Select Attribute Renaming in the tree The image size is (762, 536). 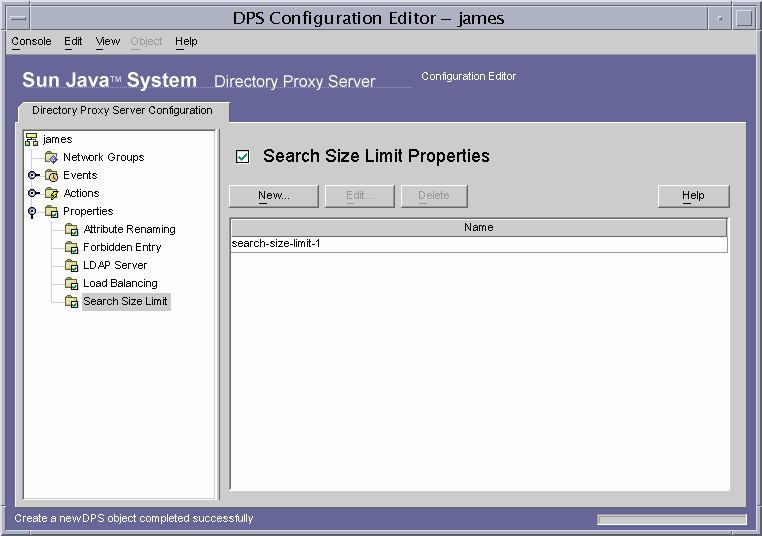[129, 229]
